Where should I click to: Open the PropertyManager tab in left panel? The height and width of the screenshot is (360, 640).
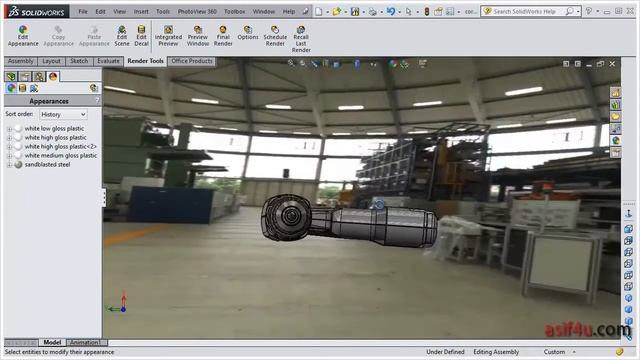(x=25, y=76)
